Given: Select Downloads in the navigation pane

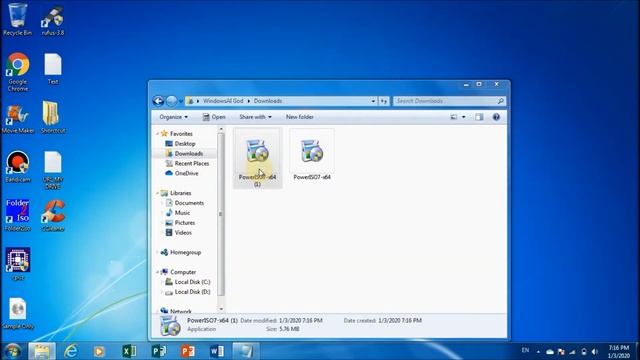Looking at the screenshot, I should [189, 153].
